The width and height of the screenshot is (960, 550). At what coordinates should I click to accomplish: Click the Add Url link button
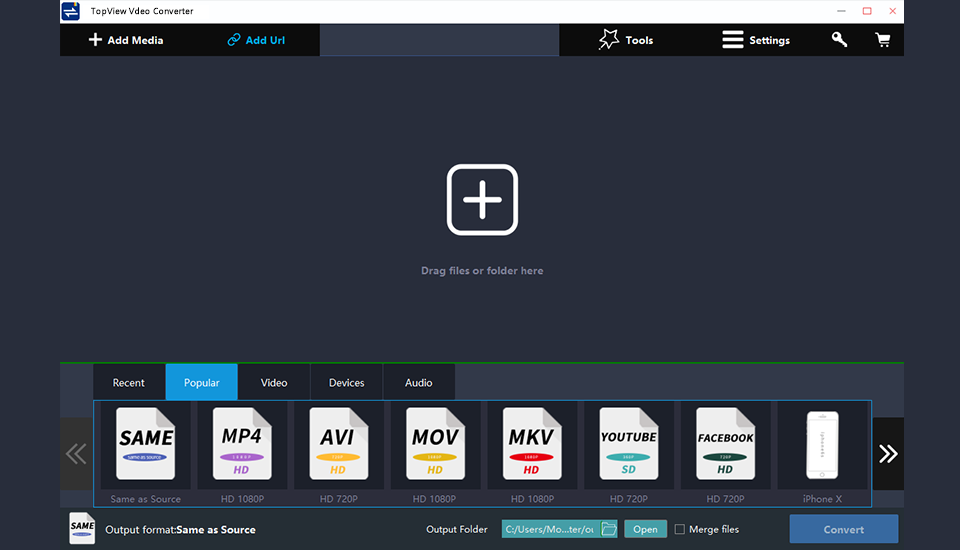pos(256,40)
